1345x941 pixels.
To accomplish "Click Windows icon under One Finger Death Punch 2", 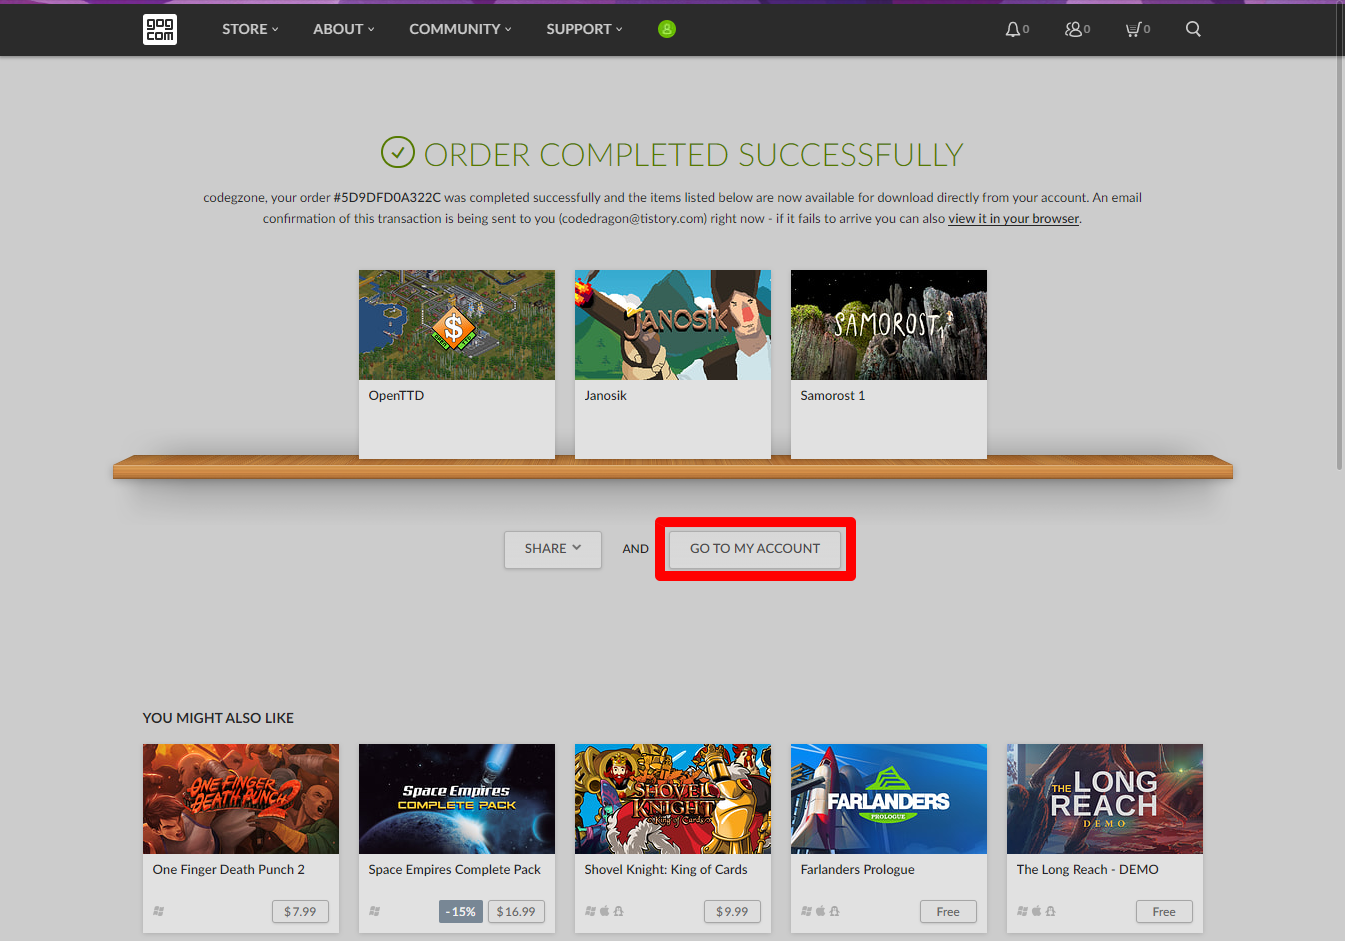I will pyautogui.click(x=158, y=911).
